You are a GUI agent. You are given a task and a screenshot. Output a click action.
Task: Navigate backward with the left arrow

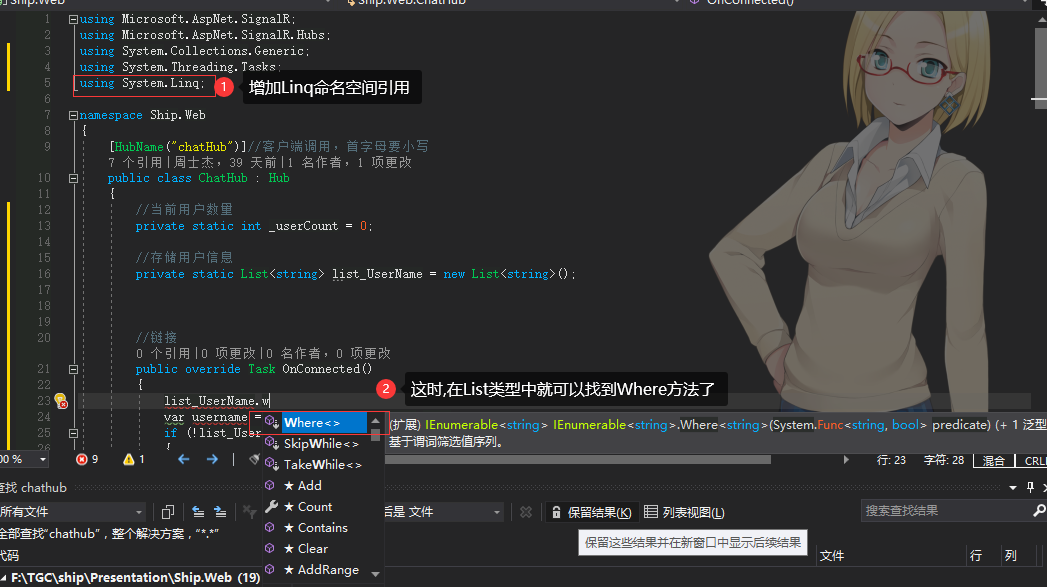point(184,459)
